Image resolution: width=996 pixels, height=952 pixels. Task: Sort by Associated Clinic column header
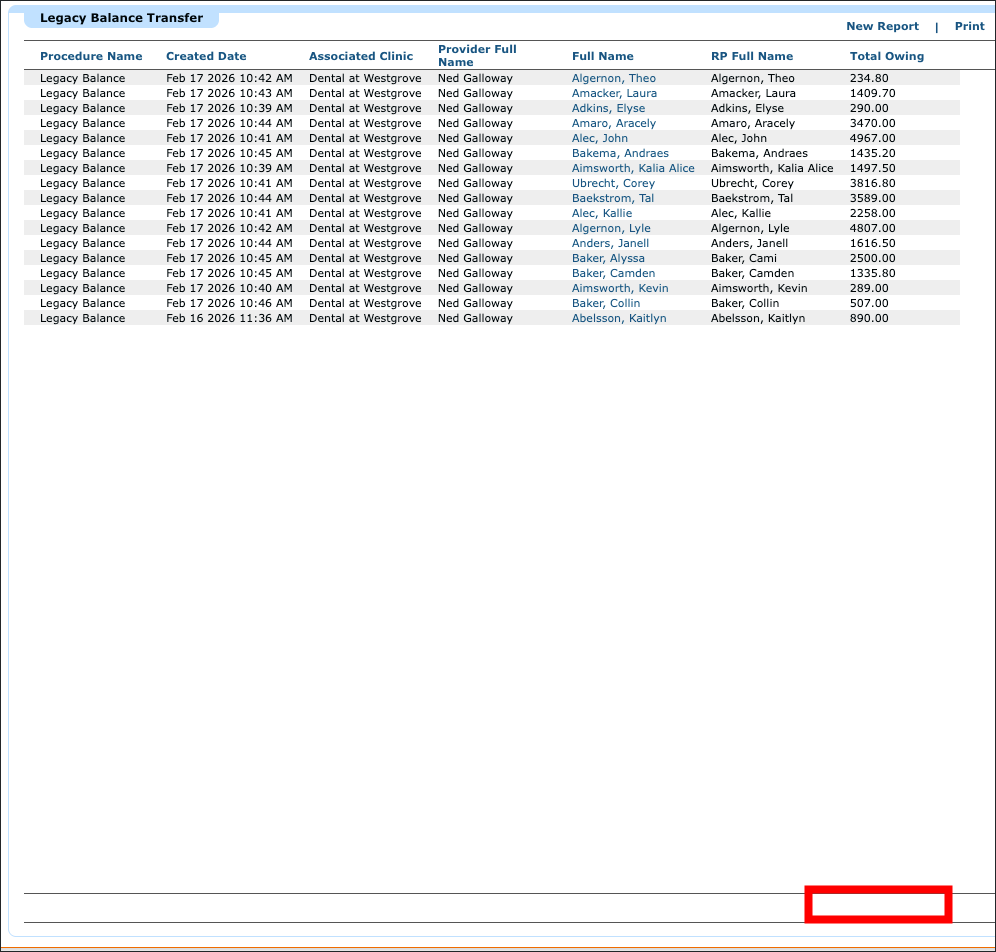361,56
